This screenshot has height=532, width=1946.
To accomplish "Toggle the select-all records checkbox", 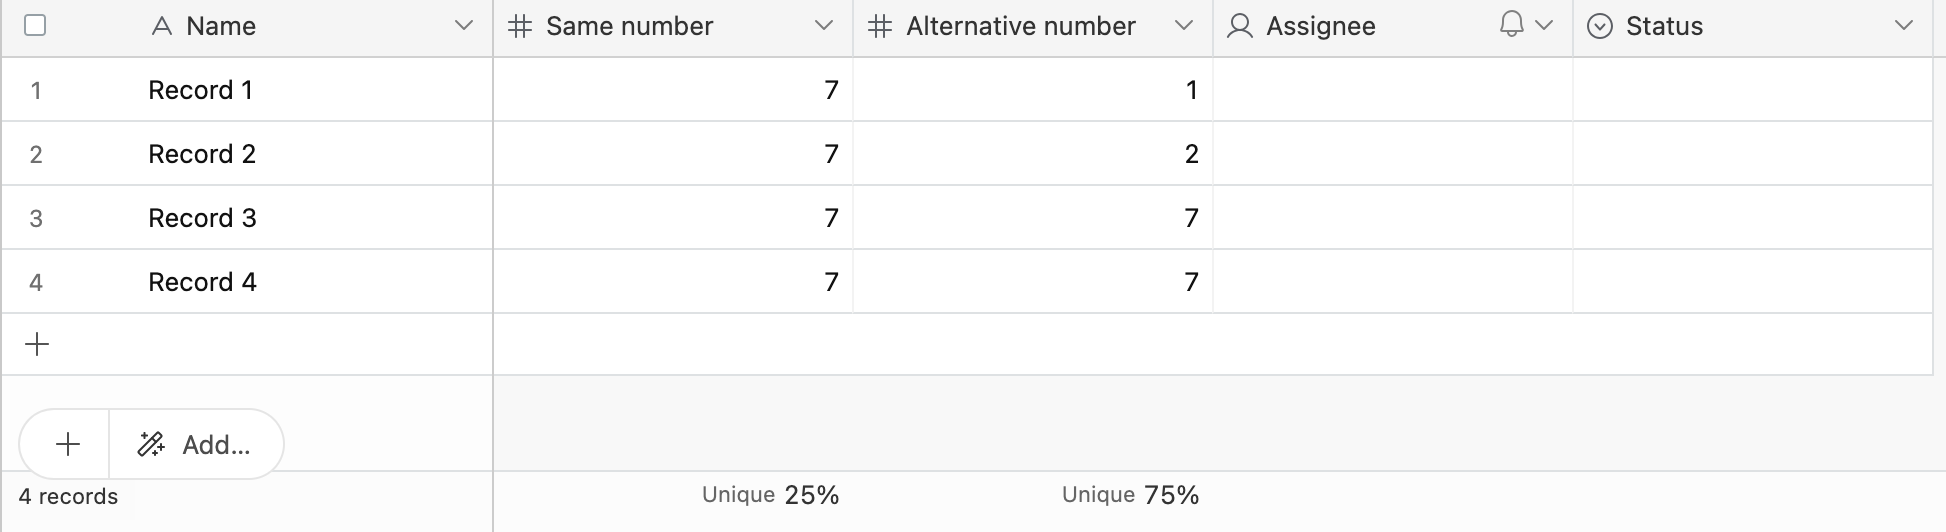I will tap(35, 25).
